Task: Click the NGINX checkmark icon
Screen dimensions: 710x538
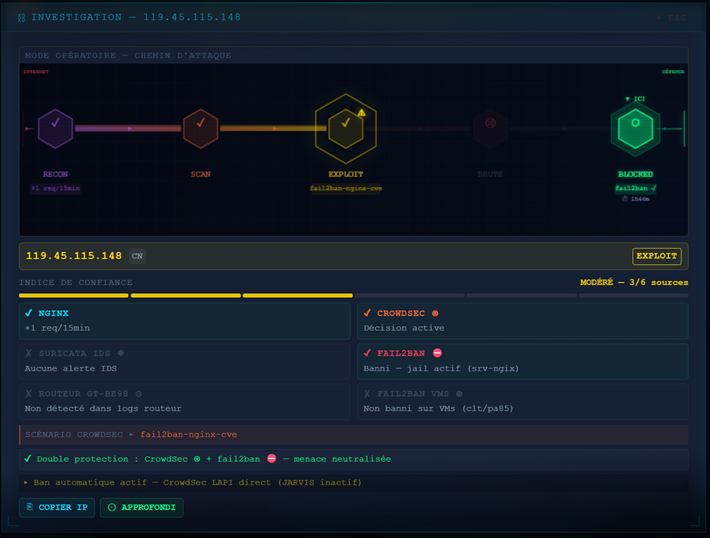Action: point(29,313)
